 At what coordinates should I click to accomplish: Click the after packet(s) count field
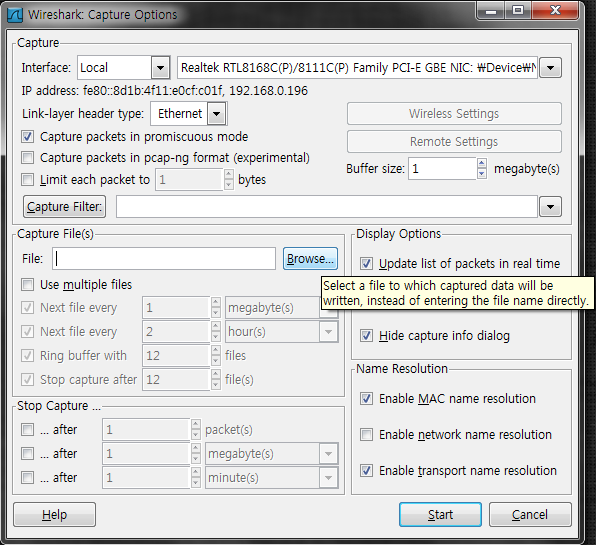[146, 429]
